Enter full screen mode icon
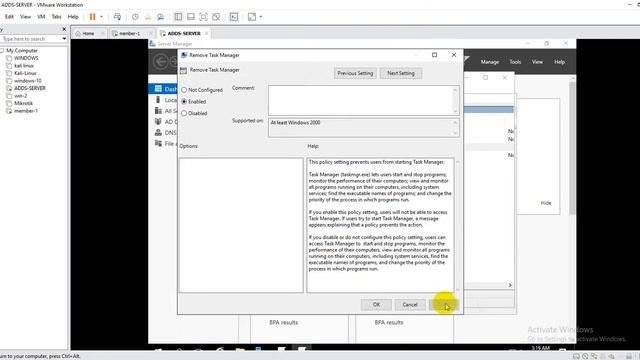The width and height of the screenshot is (640, 360). click(x=203, y=17)
